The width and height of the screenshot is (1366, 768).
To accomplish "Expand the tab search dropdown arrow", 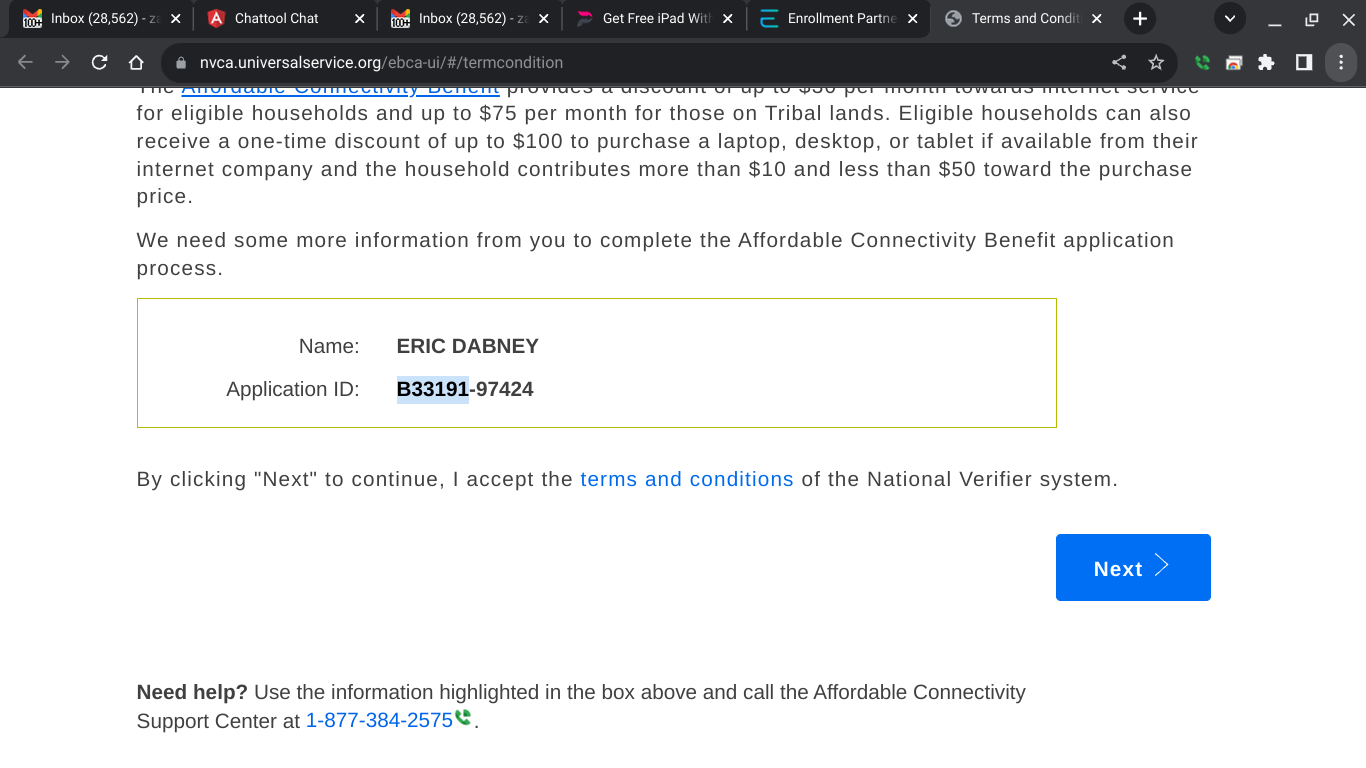I will click(1229, 18).
